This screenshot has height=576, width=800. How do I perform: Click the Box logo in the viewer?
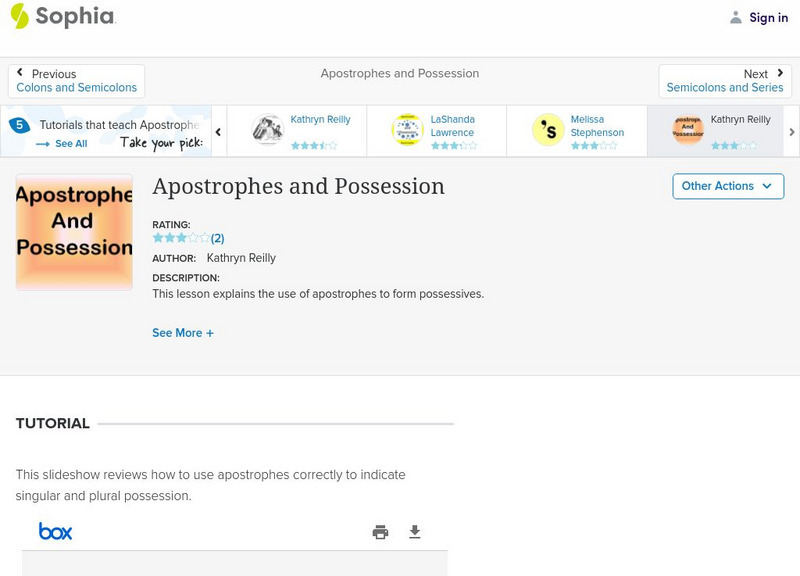[x=56, y=532]
